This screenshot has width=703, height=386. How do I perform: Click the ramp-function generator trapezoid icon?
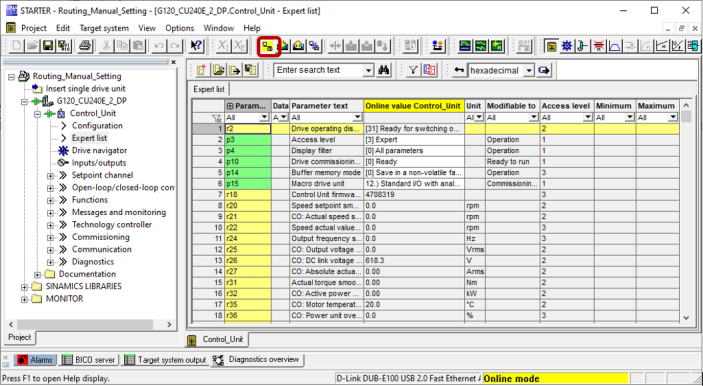pyautogui.click(x=614, y=45)
